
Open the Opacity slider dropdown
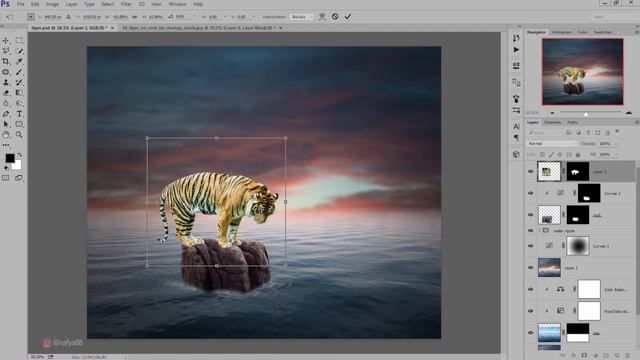pyautogui.click(x=617, y=144)
